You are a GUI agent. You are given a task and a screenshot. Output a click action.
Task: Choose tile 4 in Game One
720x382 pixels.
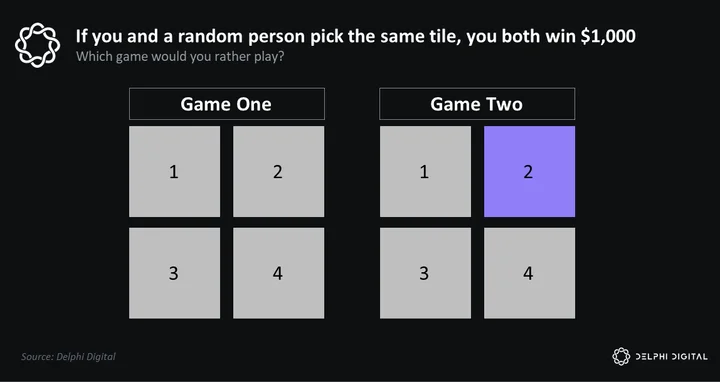[278, 273]
